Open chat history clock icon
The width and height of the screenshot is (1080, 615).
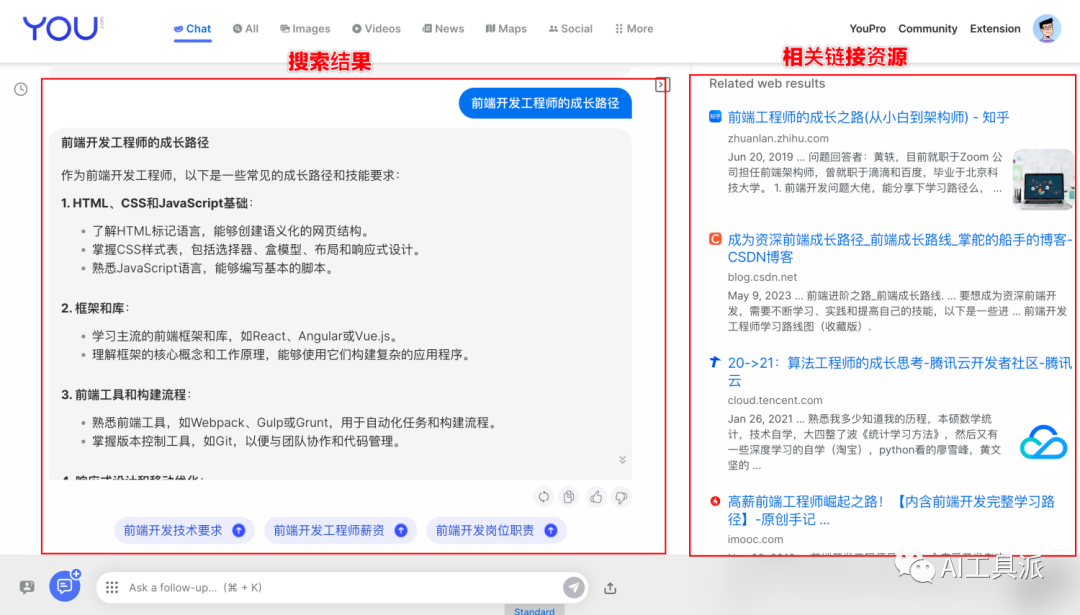click(x=21, y=90)
